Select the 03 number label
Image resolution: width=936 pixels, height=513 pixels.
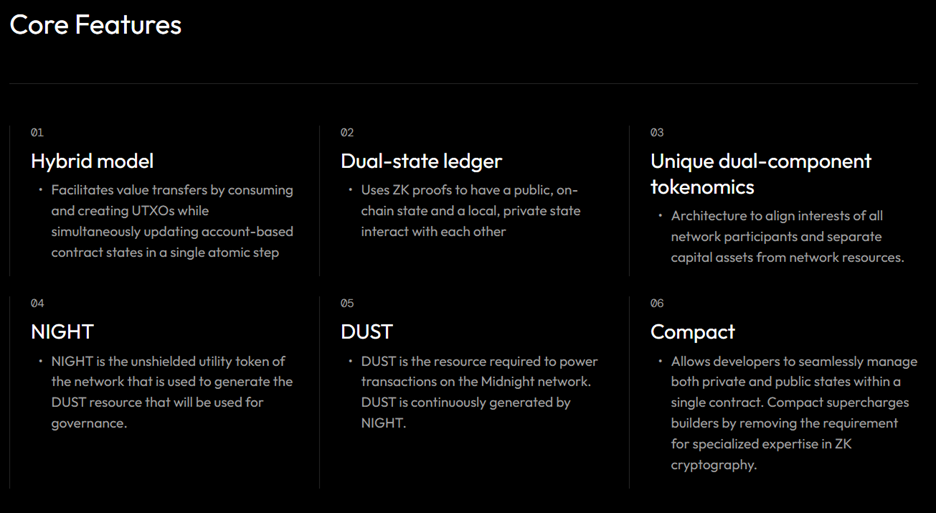tap(657, 132)
